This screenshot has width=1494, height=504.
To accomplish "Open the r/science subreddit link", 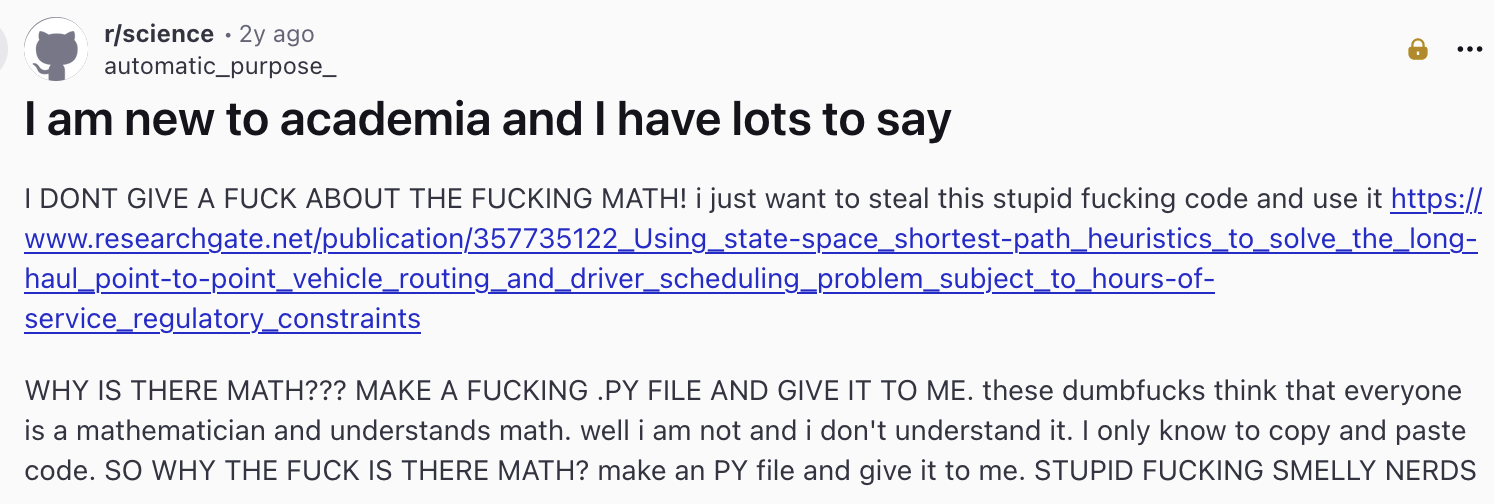I will click(x=158, y=34).
